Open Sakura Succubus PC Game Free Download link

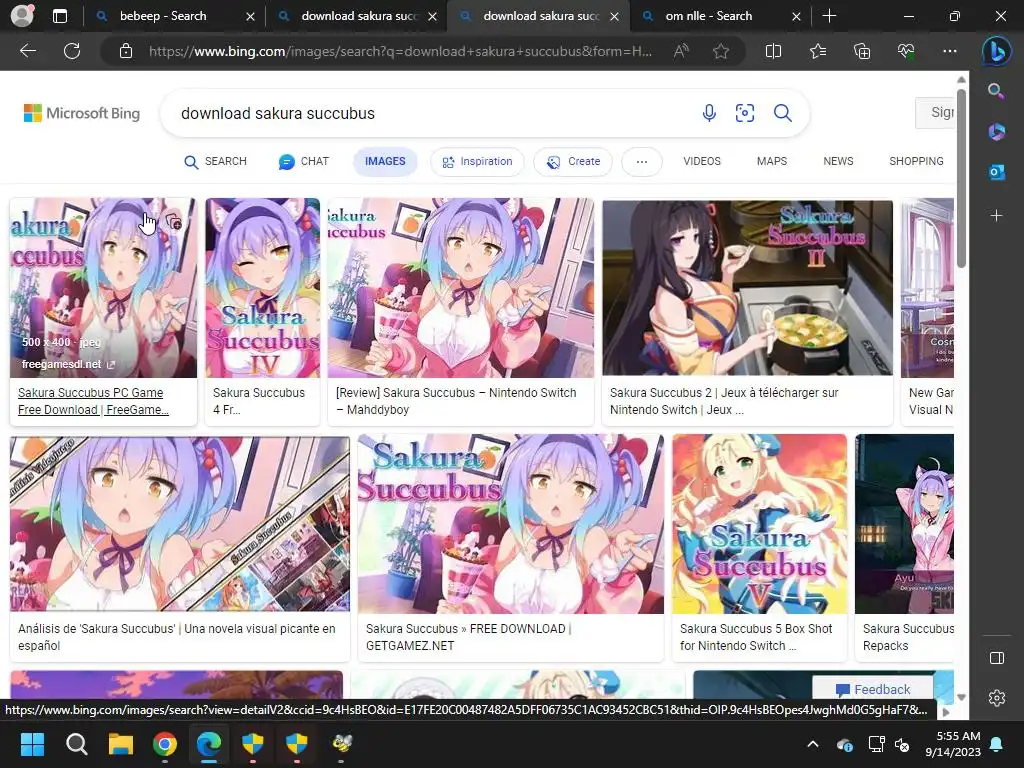click(93, 401)
